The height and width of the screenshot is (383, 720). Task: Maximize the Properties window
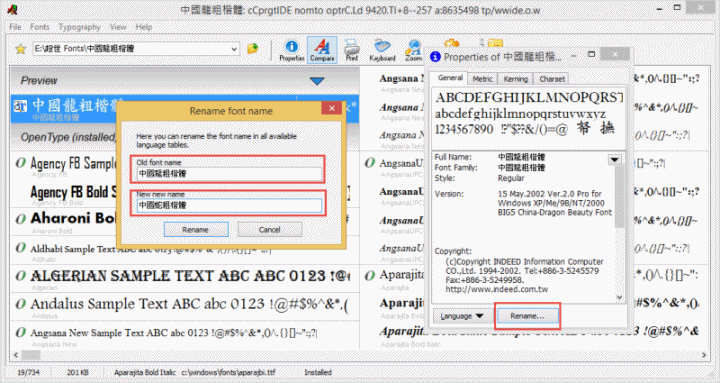[x=591, y=55]
